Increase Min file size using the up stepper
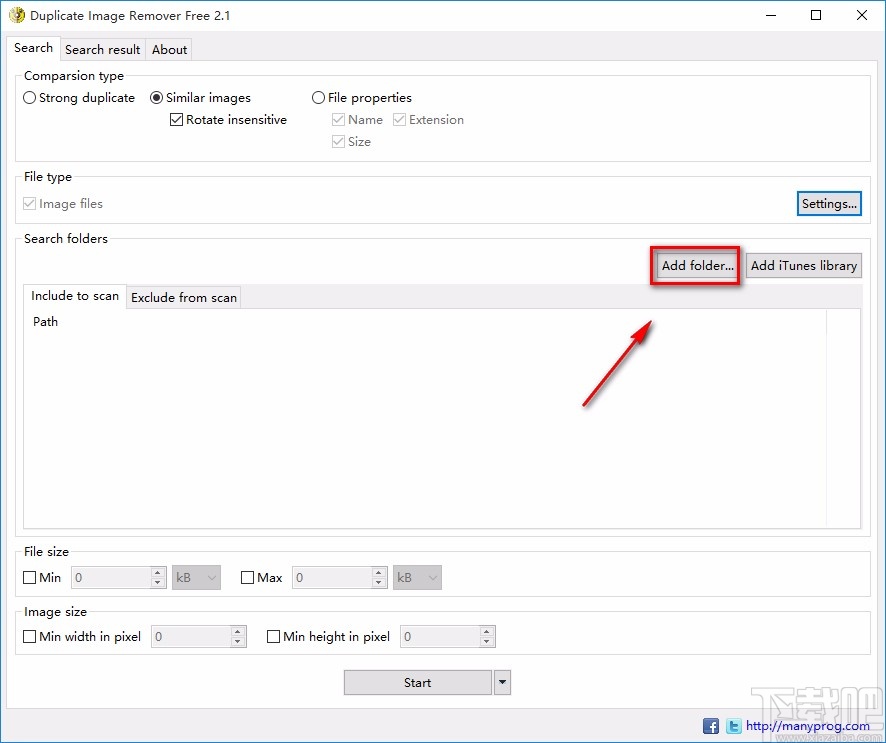This screenshot has width=886, height=743. (x=157, y=572)
